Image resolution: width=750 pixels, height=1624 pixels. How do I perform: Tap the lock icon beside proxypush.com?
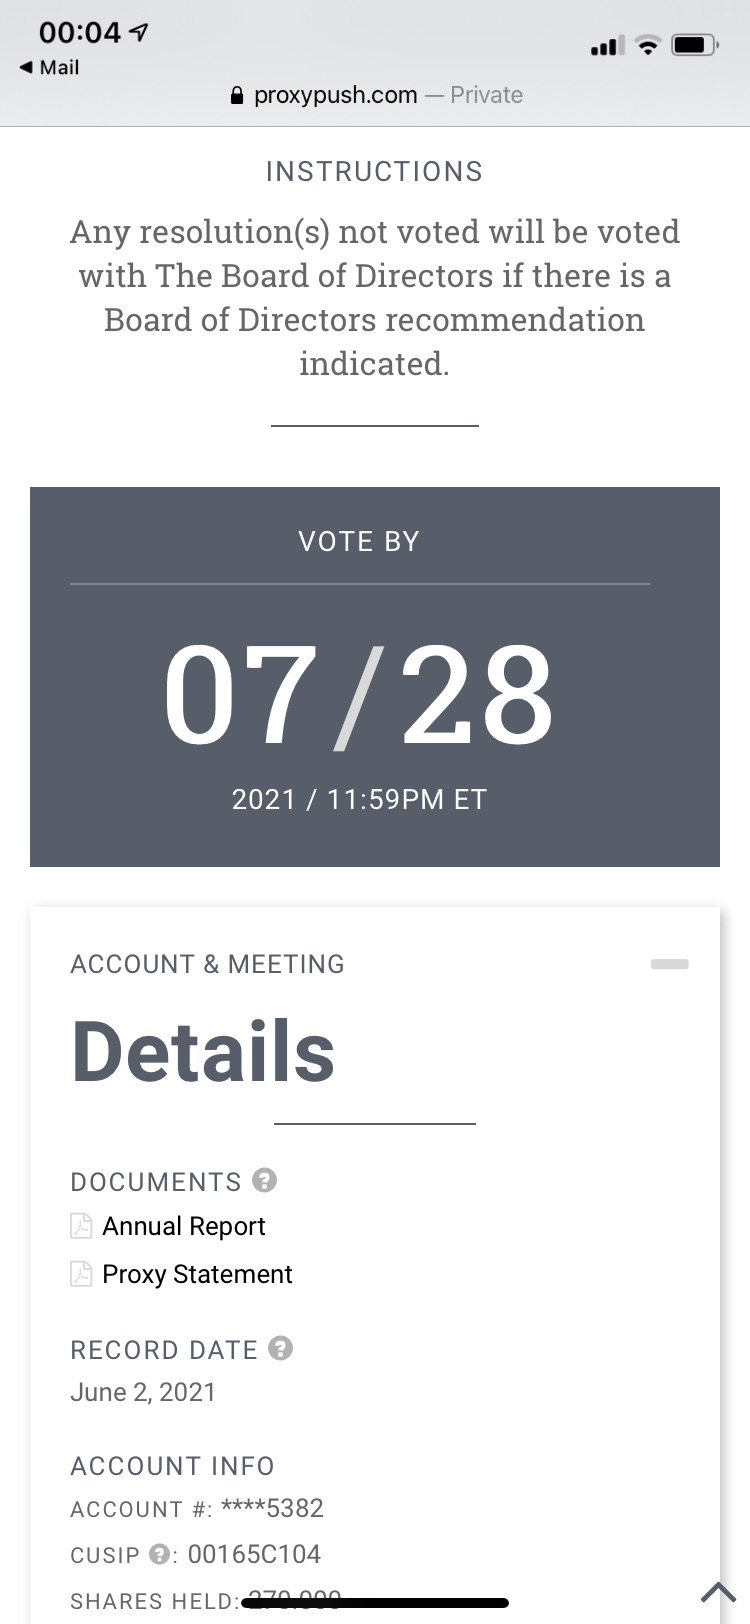pos(237,96)
